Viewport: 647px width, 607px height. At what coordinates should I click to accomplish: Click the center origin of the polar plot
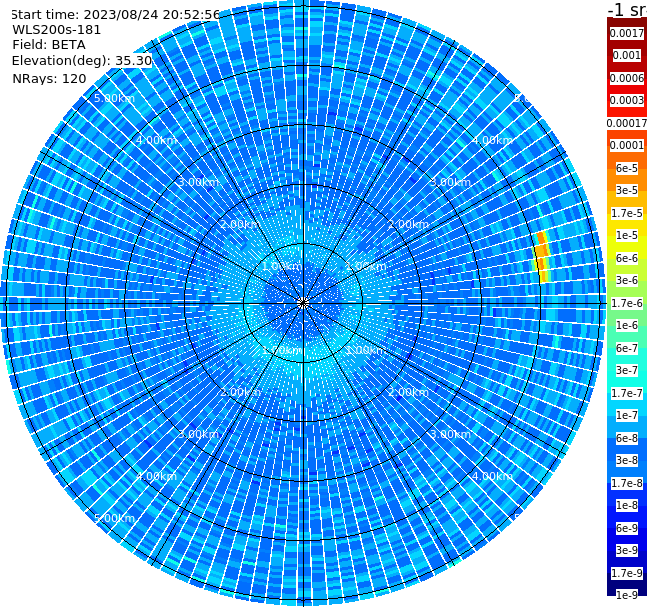pyautogui.click(x=303, y=303)
